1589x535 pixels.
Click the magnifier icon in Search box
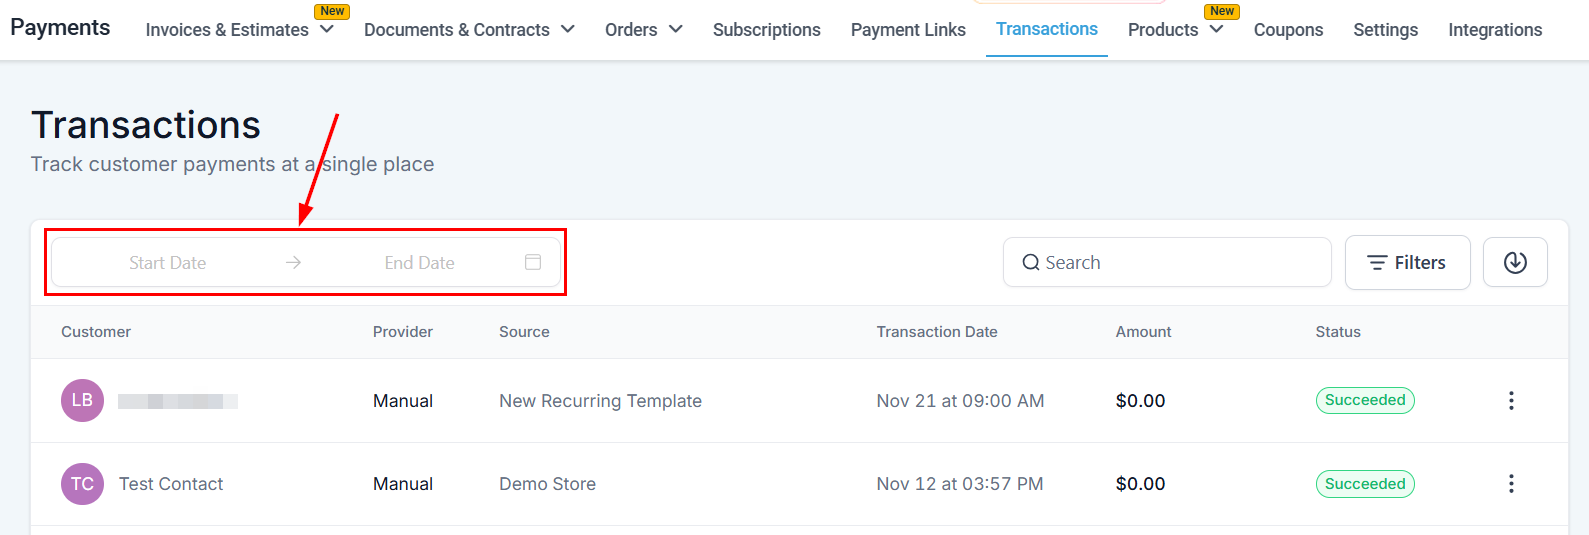pyautogui.click(x=1030, y=263)
